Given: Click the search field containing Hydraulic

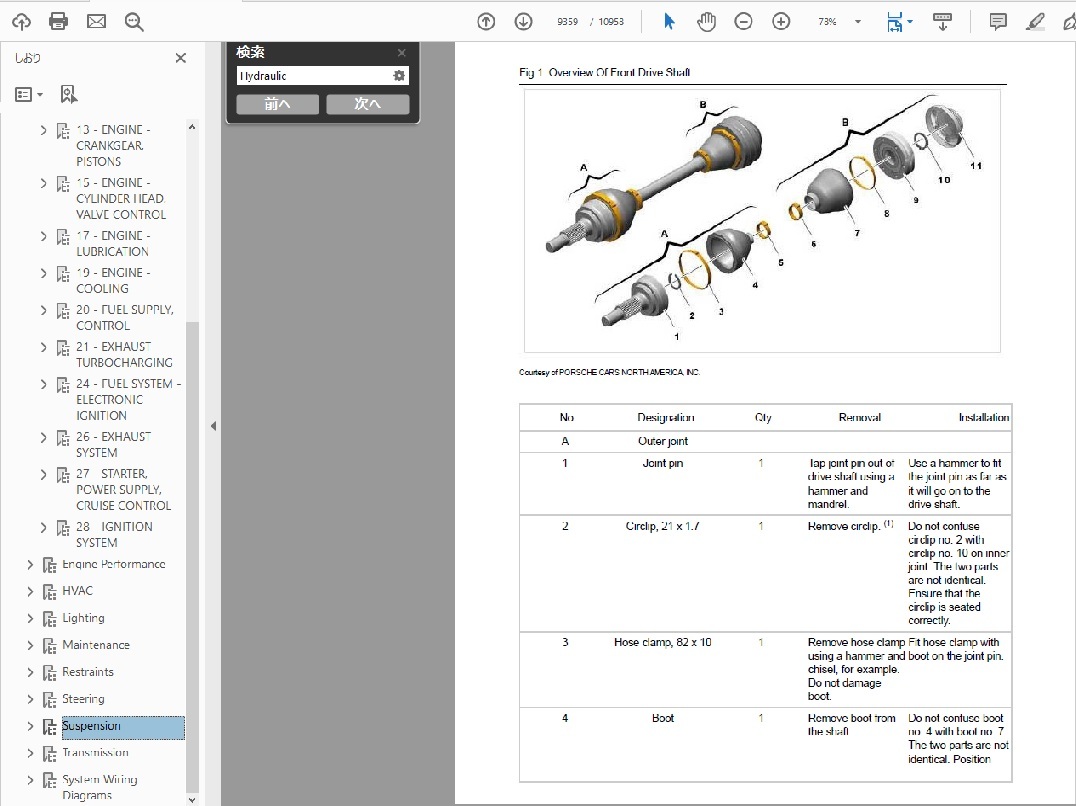Looking at the screenshot, I should [312, 76].
